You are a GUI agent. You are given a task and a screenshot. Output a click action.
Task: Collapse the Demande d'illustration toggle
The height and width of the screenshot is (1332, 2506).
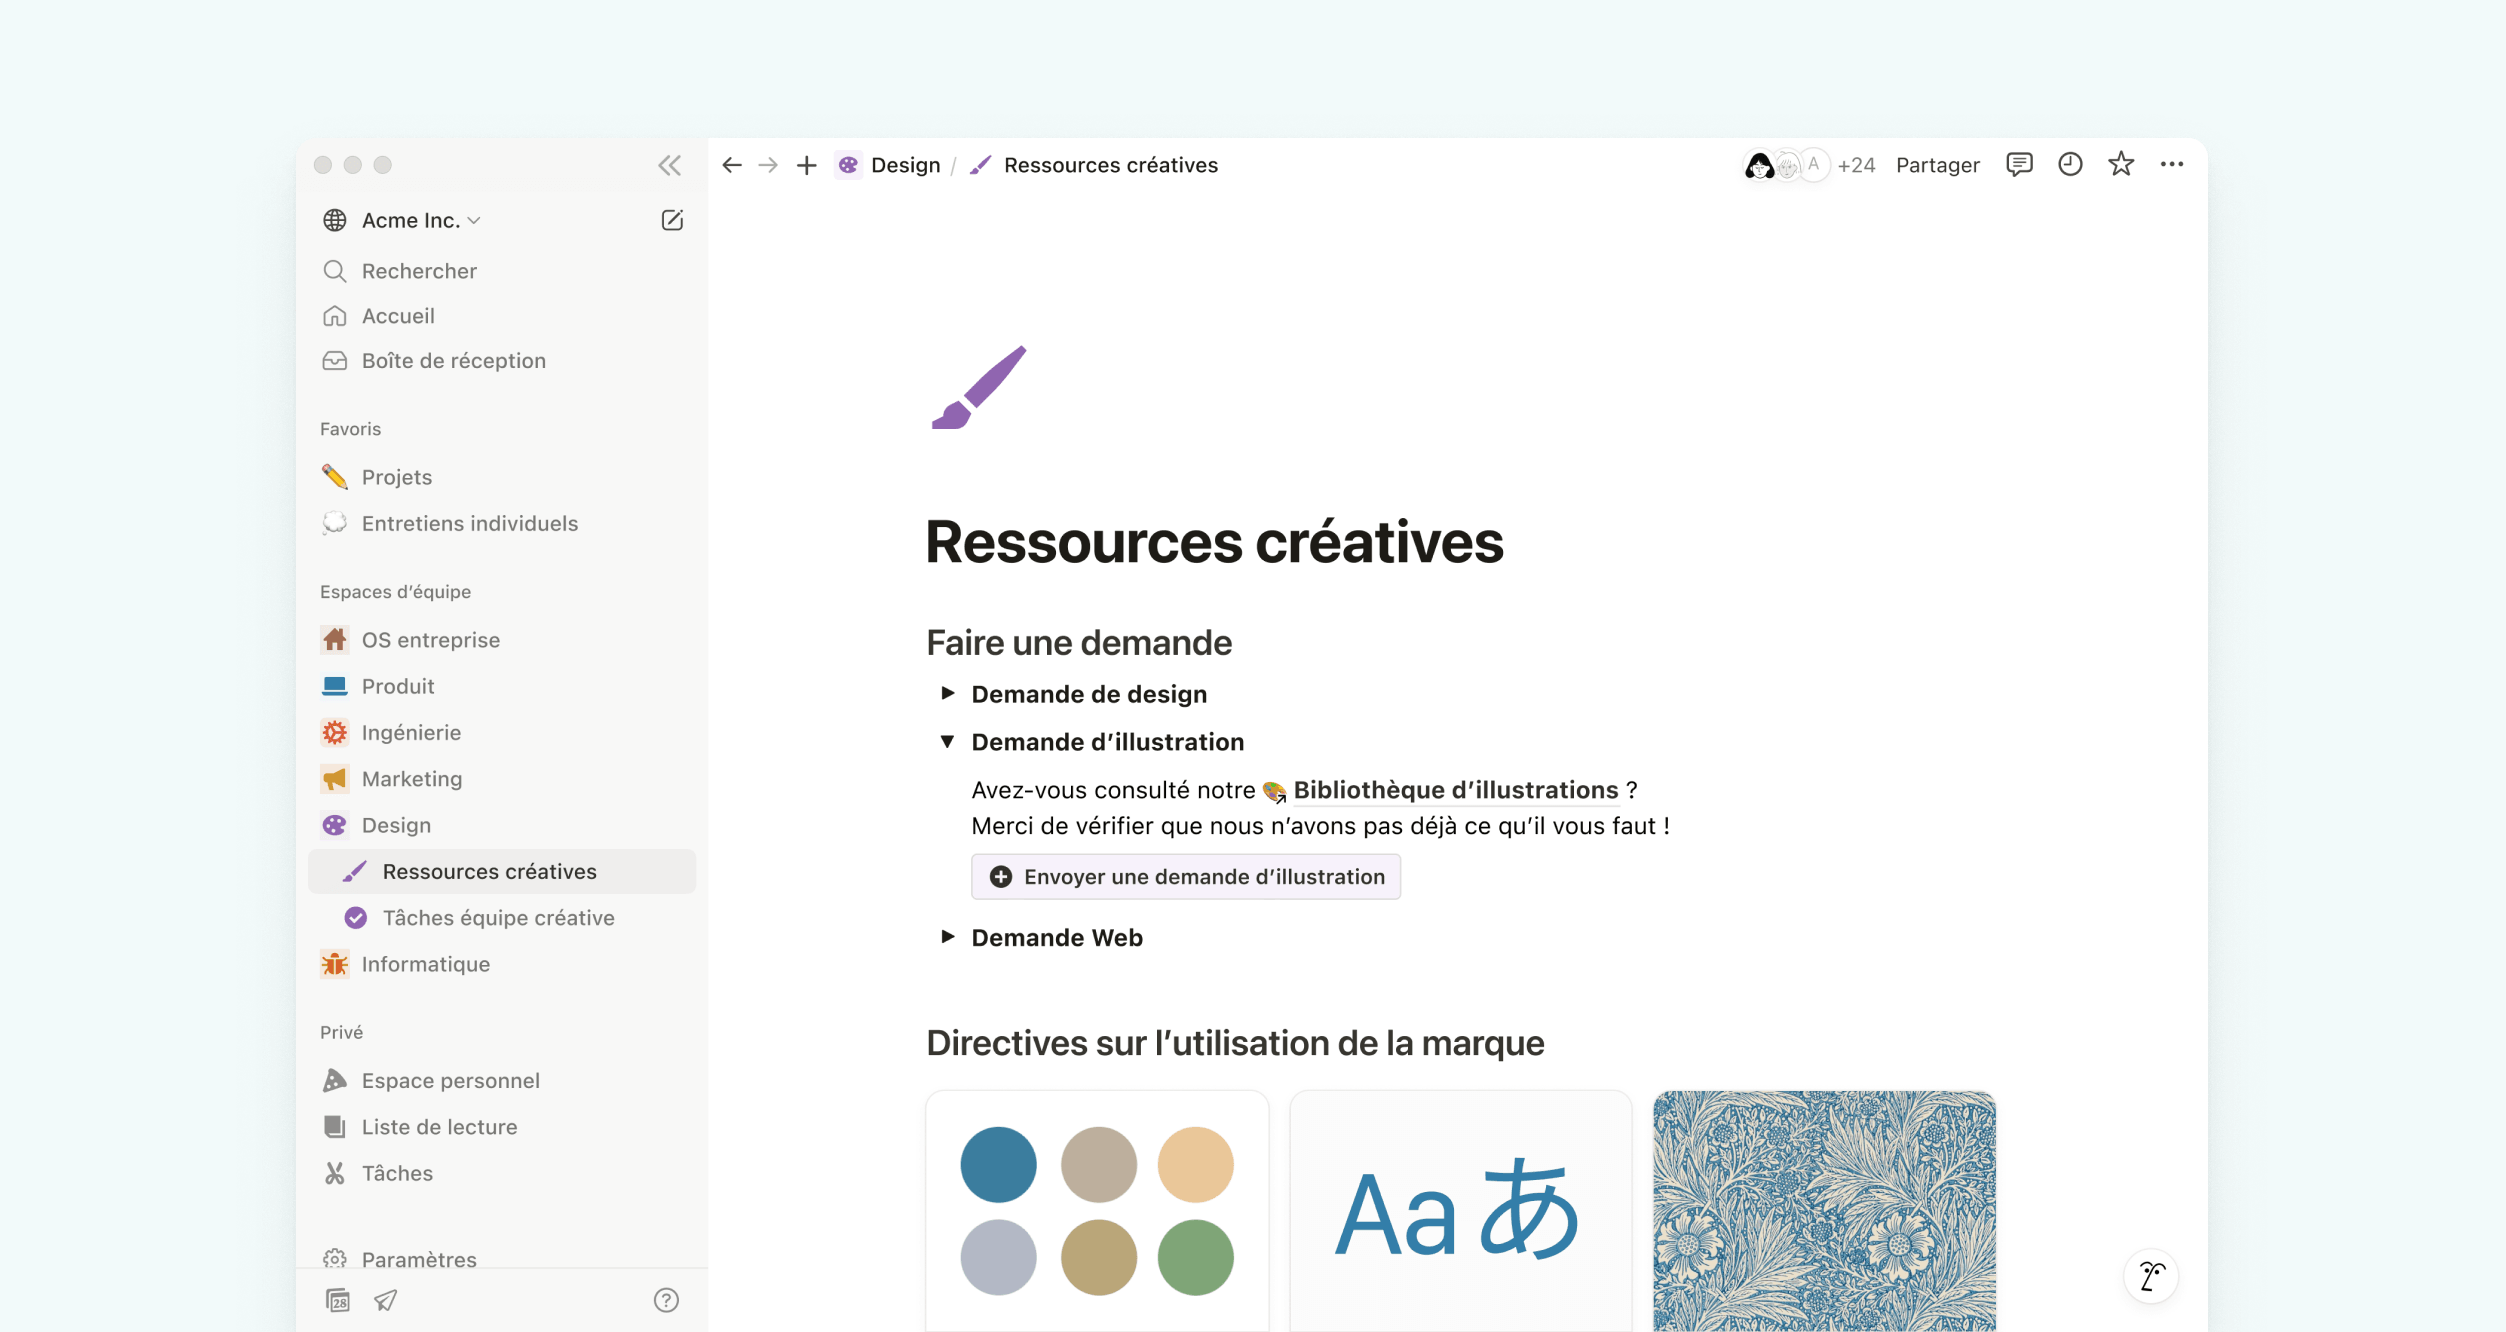pos(947,741)
